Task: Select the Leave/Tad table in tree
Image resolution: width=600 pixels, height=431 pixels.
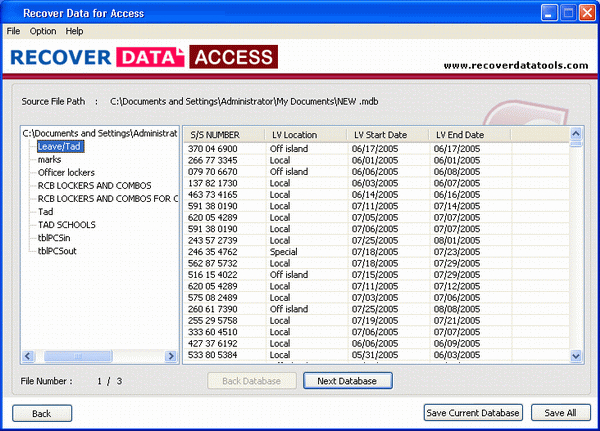Action: [60, 146]
